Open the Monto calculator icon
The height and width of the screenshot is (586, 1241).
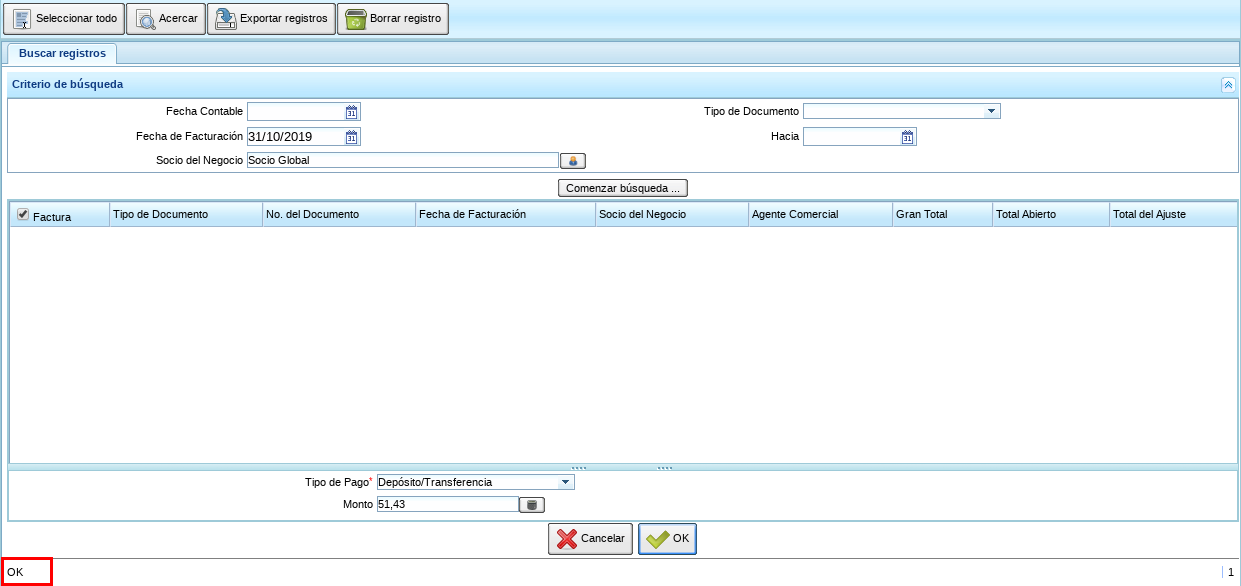coord(532,505)
